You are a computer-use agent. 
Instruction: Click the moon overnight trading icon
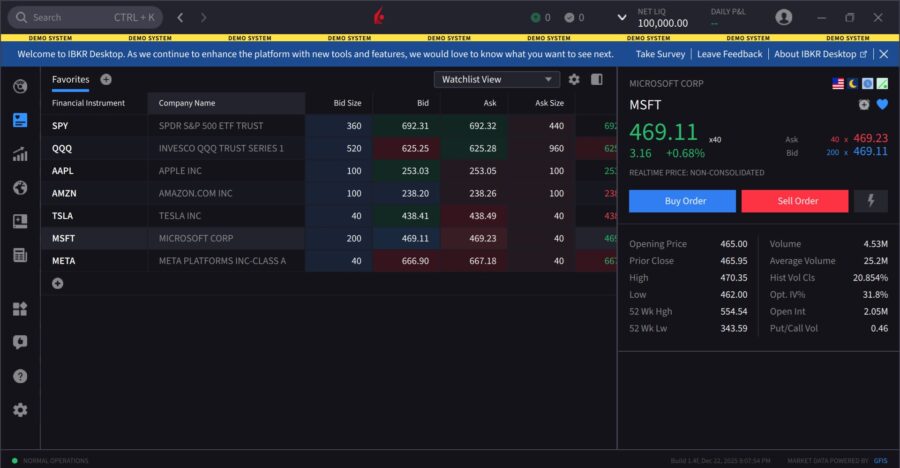pyautogui.click(x=853, y=84)
